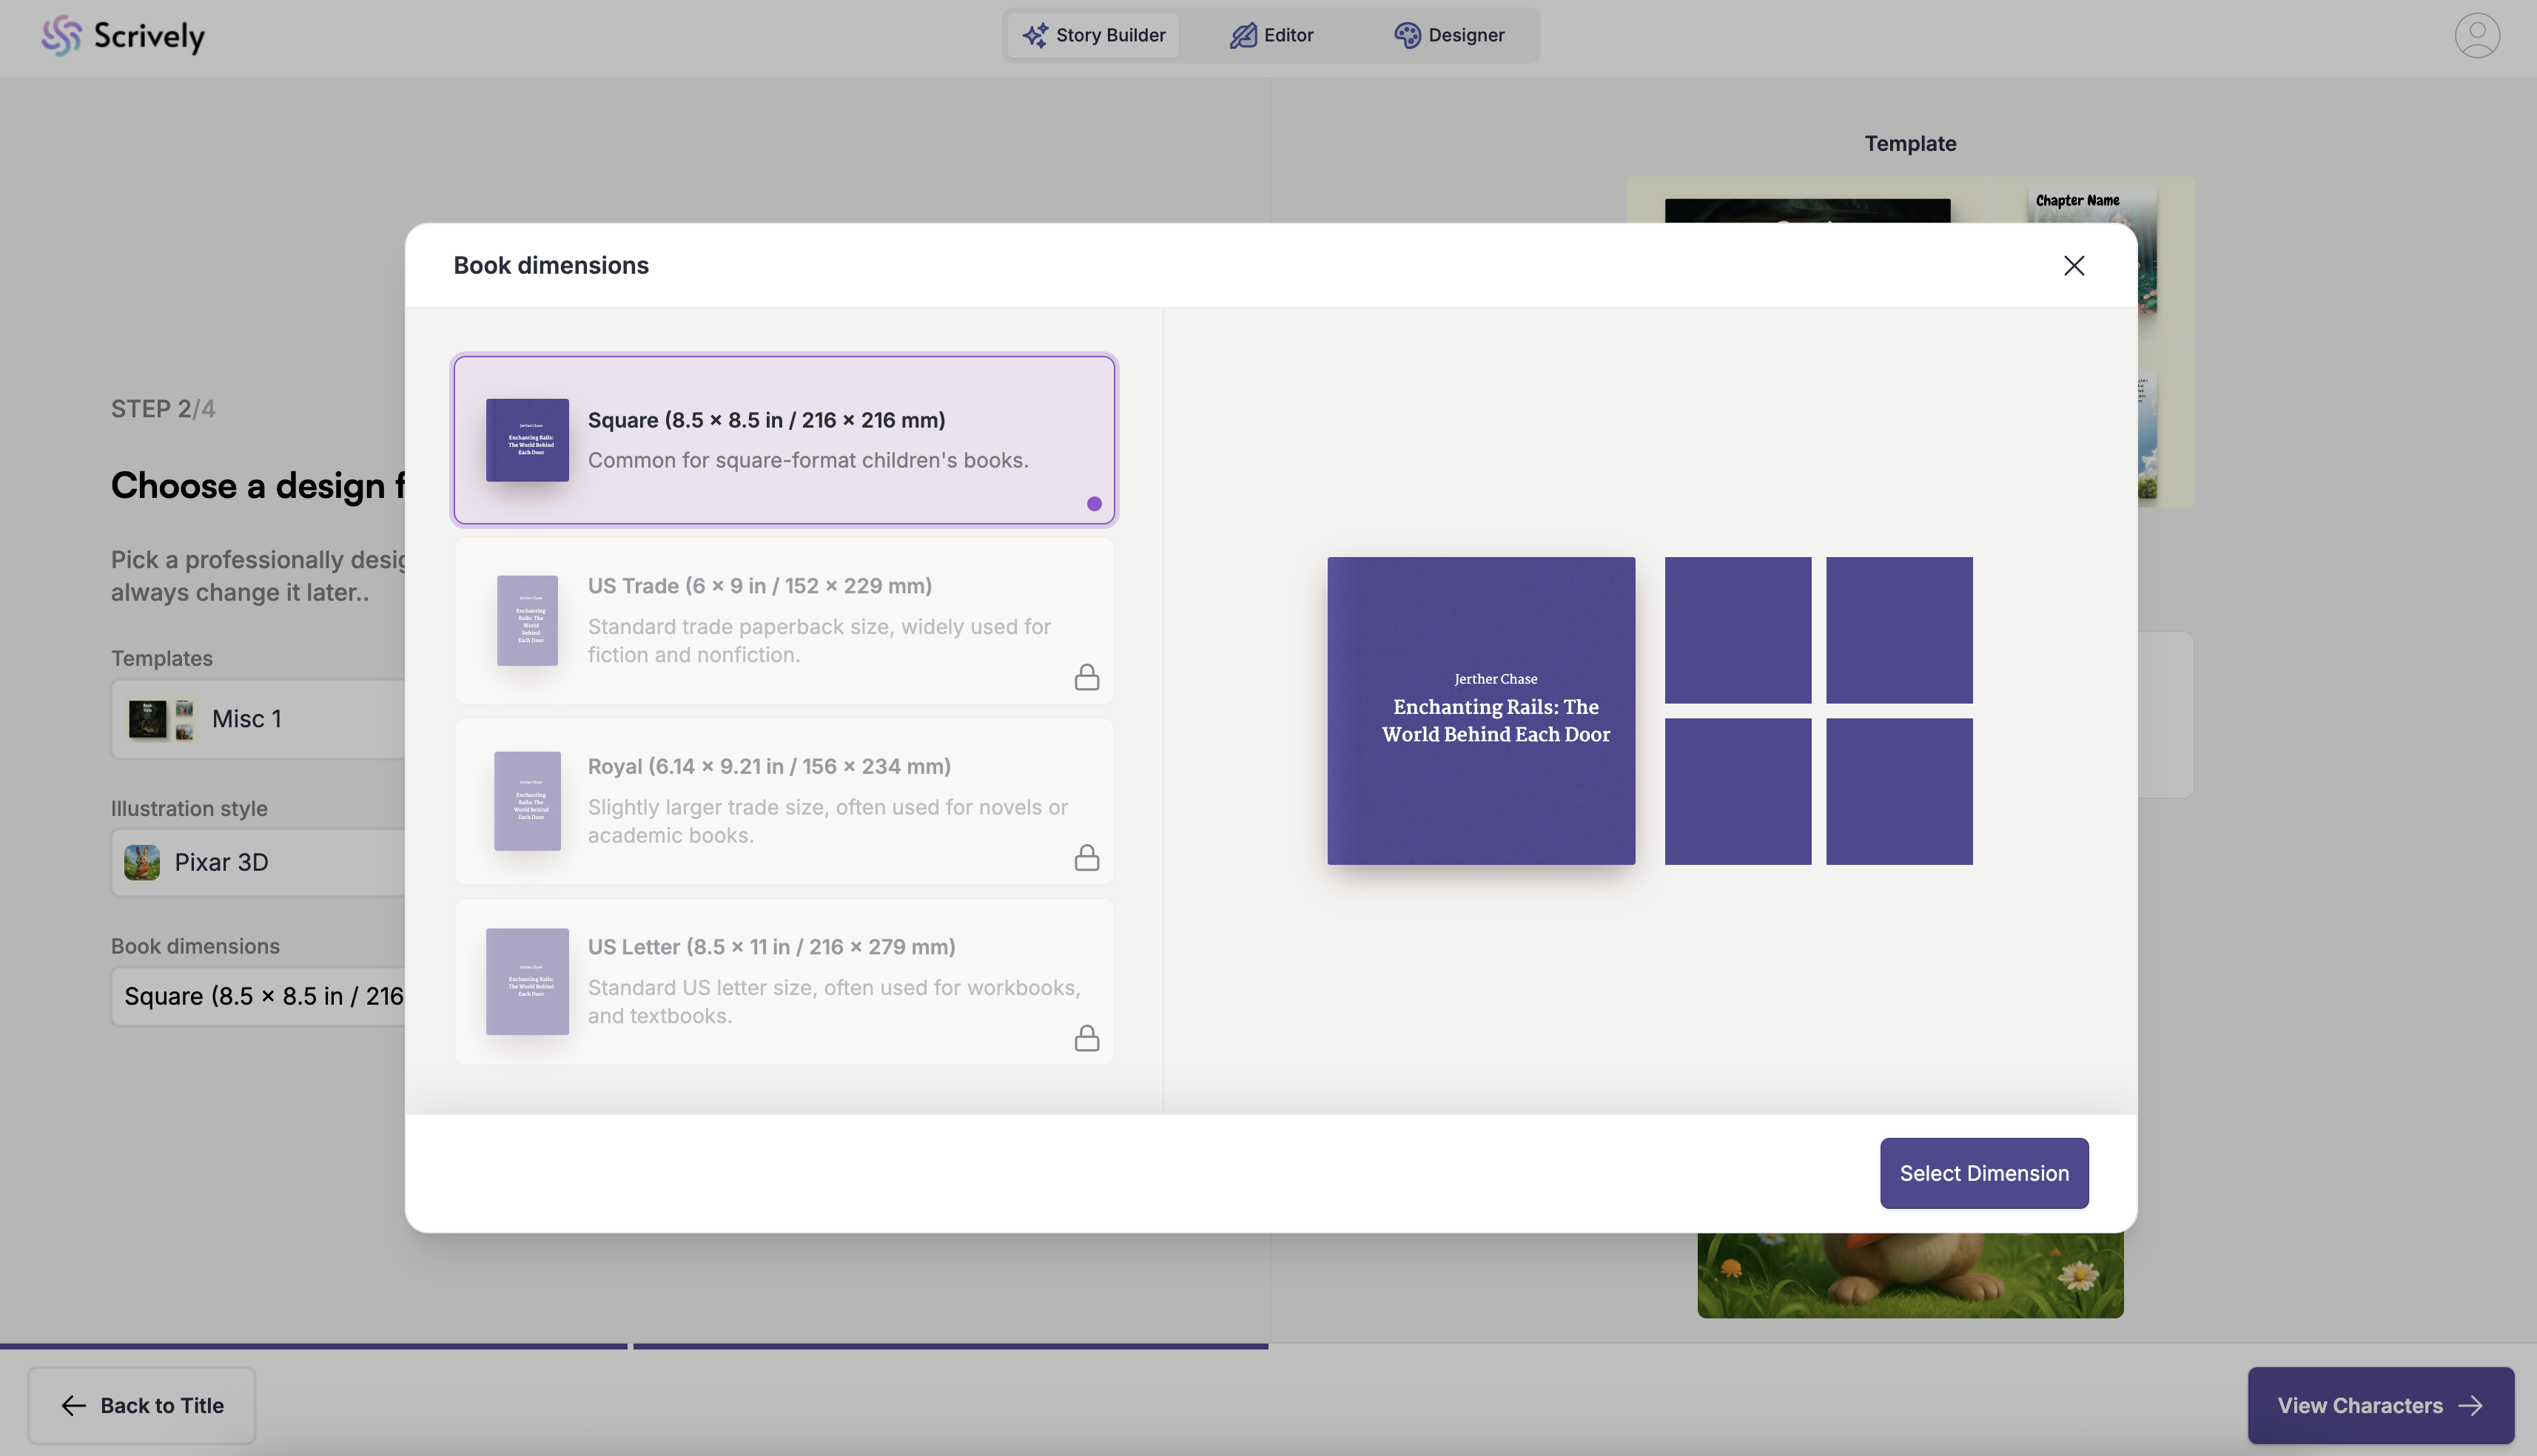The image size is (2537, 1456).
Task: Open the user profile avatar icon
Action: 2476,36
